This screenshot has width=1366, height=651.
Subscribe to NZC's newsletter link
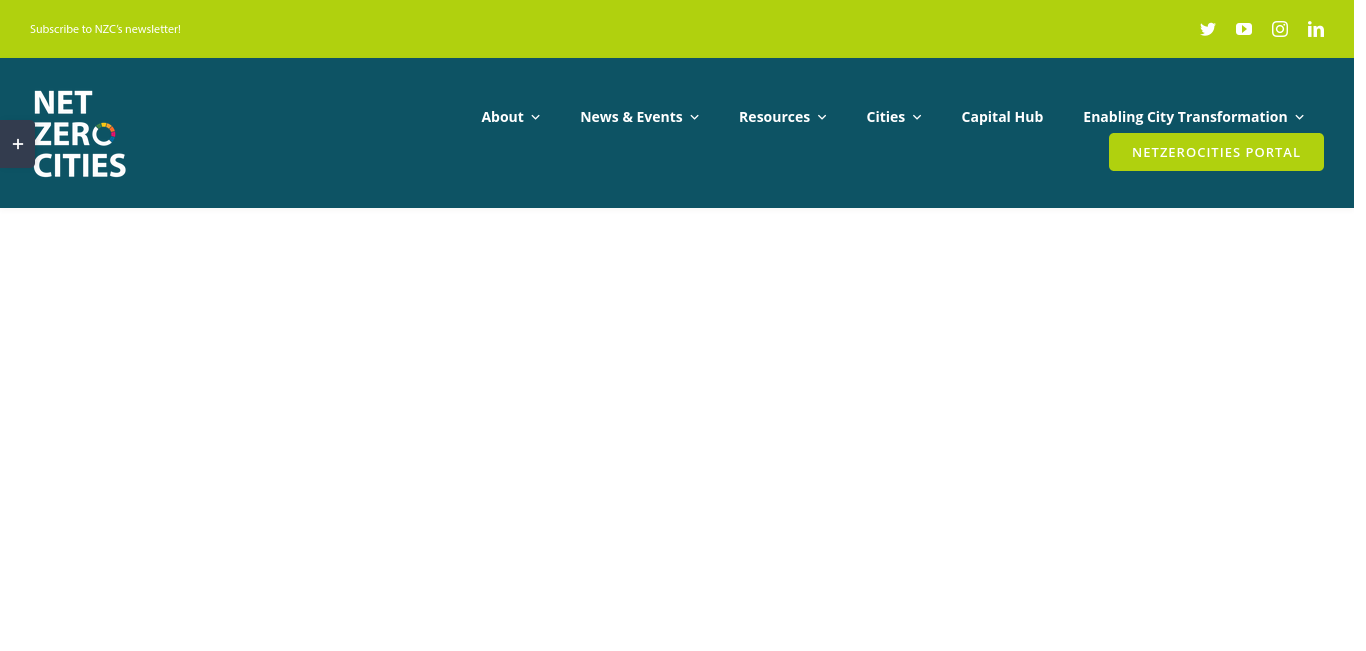[x=105, y=29]
